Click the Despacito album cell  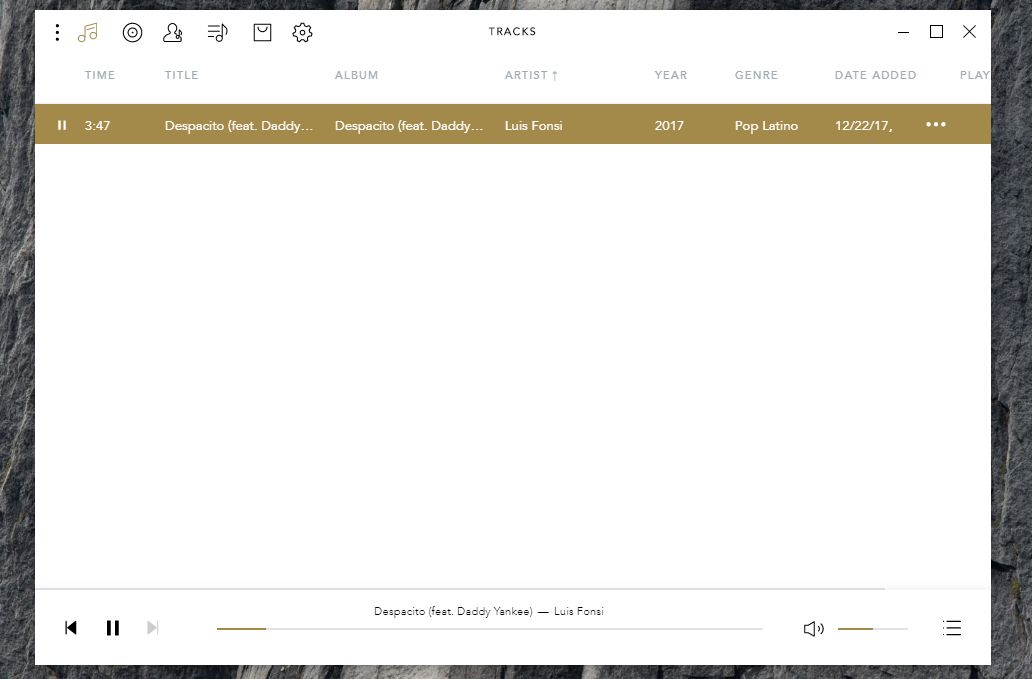point(409,126)
